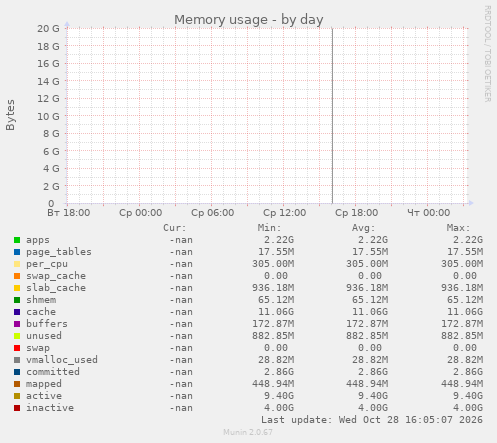Click the unused Max value 882.85M
Image resolution: width=497 pixels, height=443 pixels.
pos(462,336)
